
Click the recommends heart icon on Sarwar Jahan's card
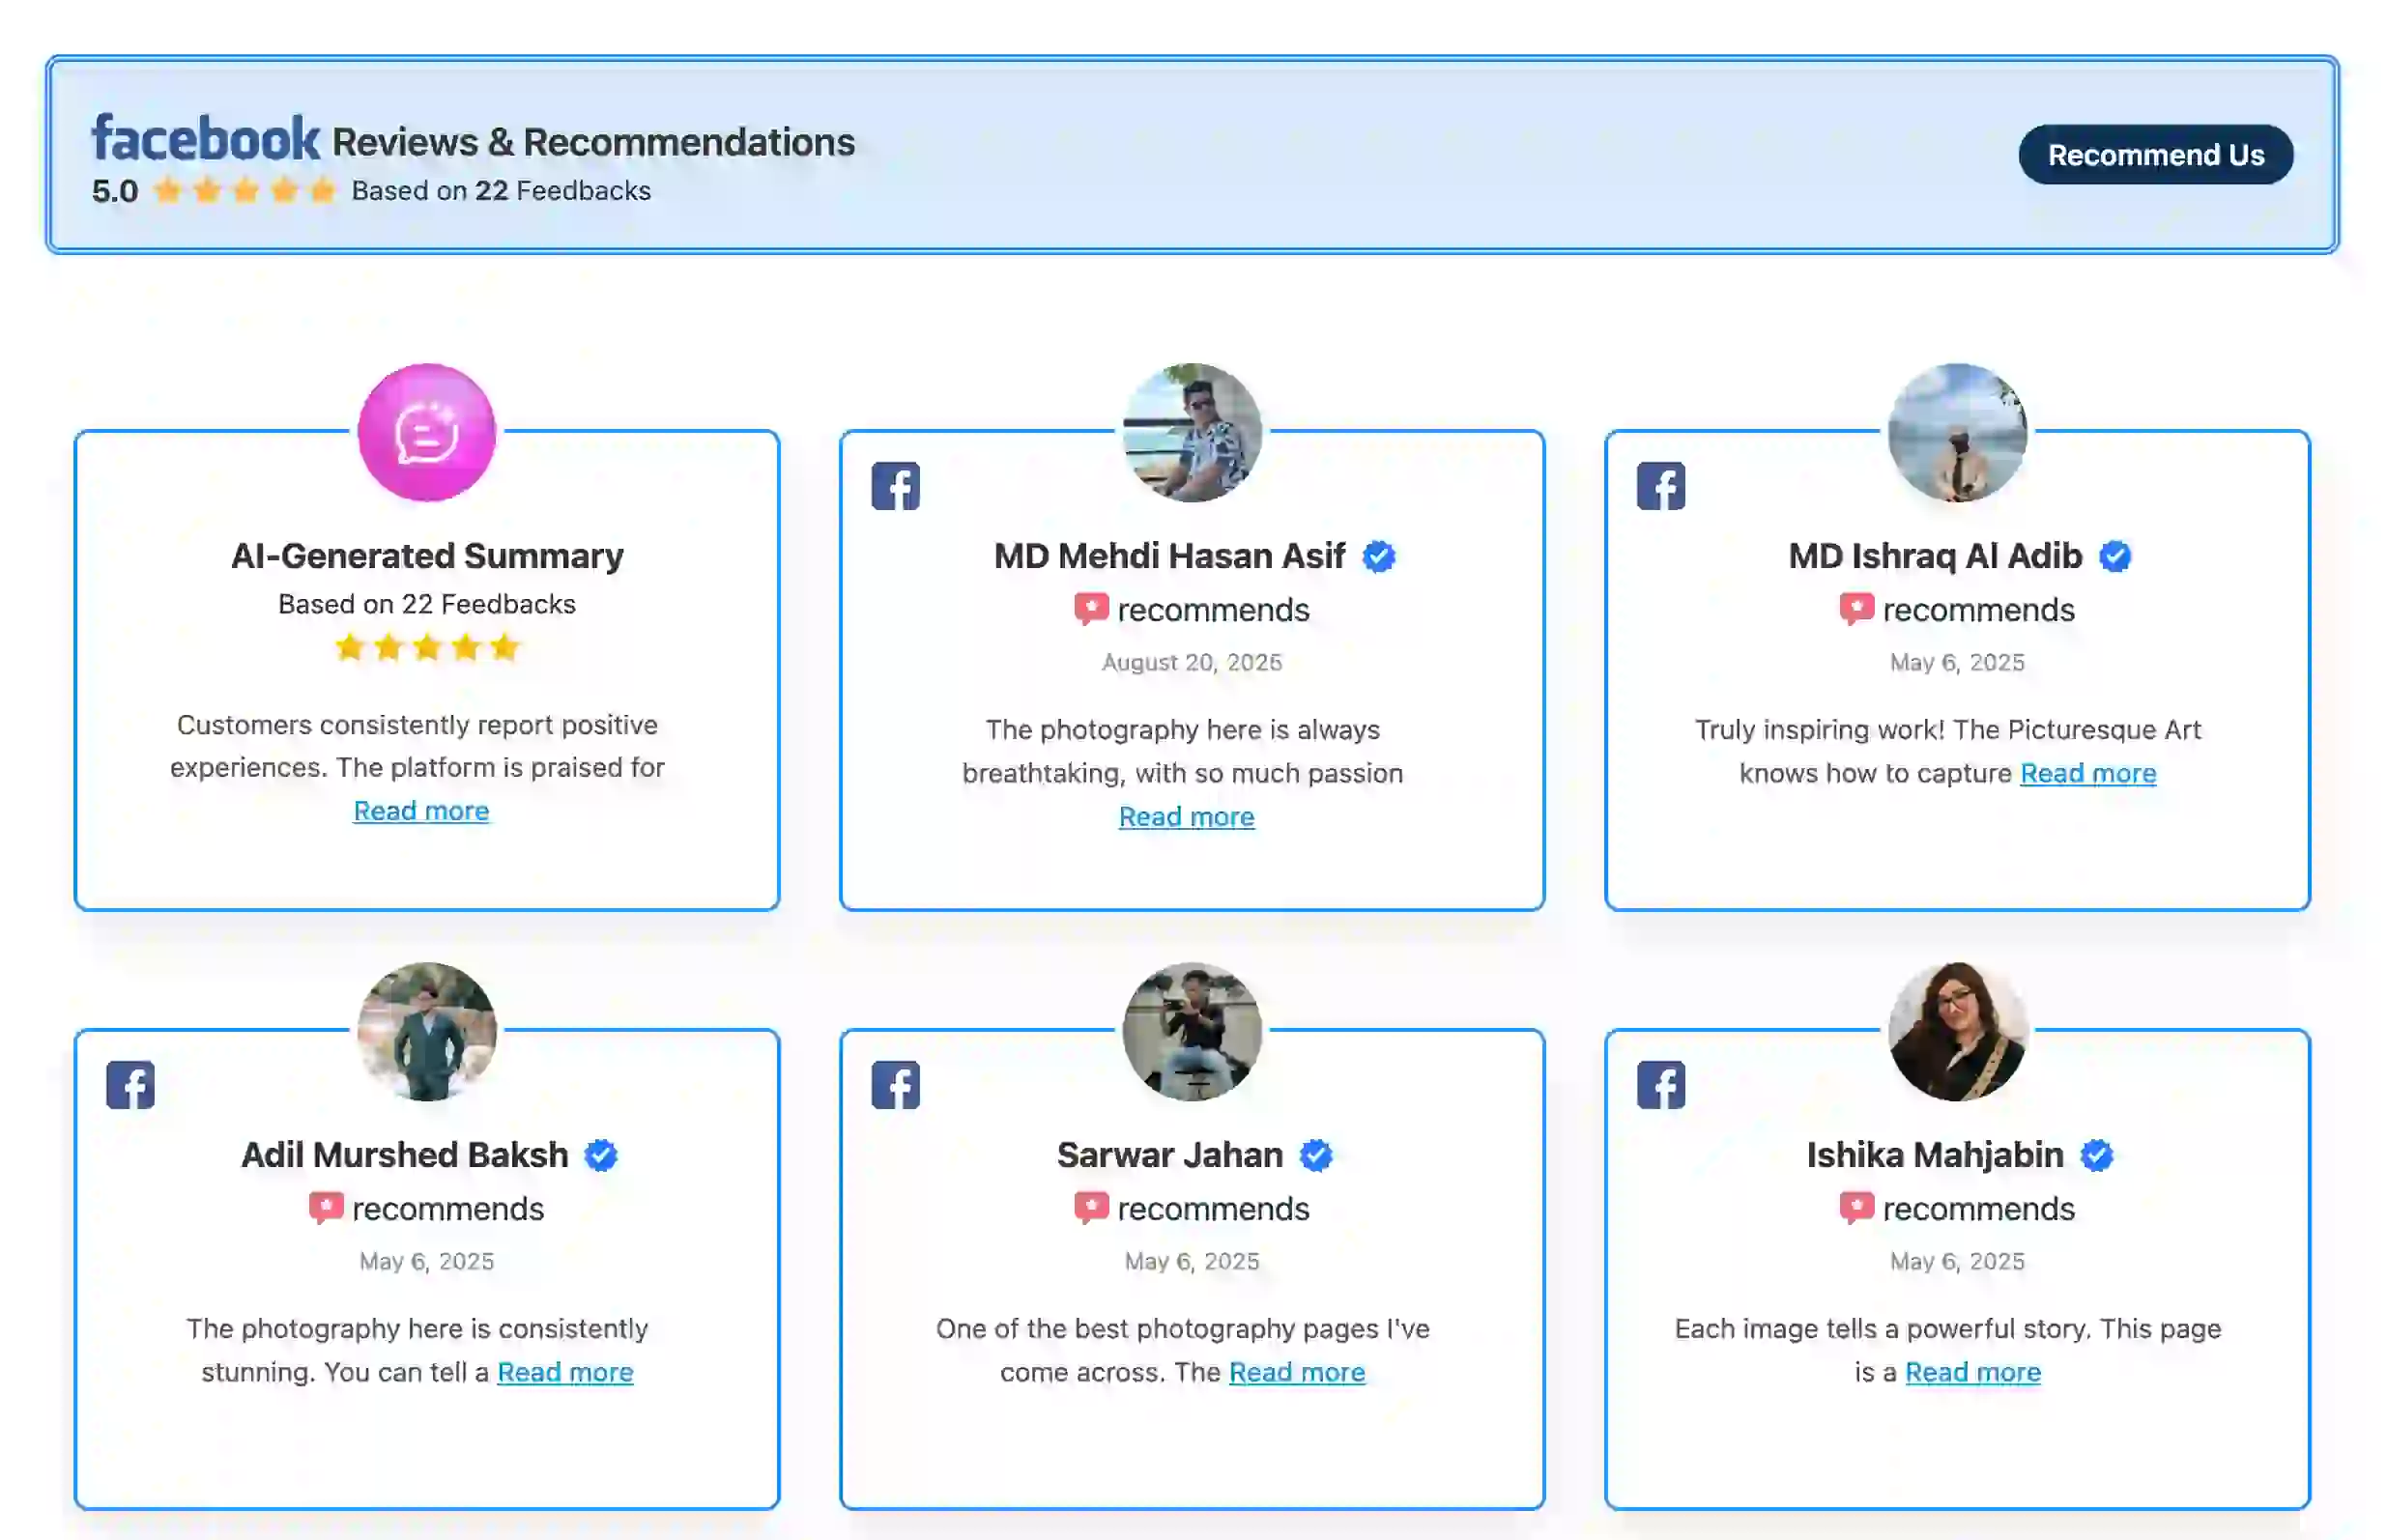1090,1207
